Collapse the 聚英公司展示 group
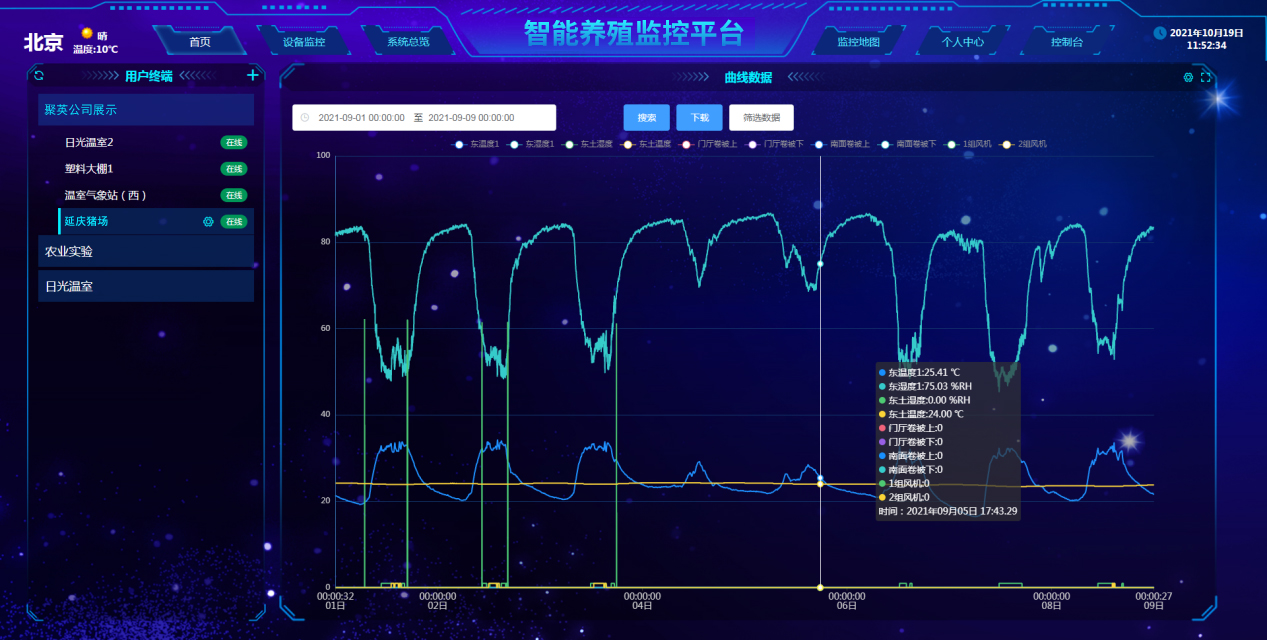1267x640 pixels. 146,109
